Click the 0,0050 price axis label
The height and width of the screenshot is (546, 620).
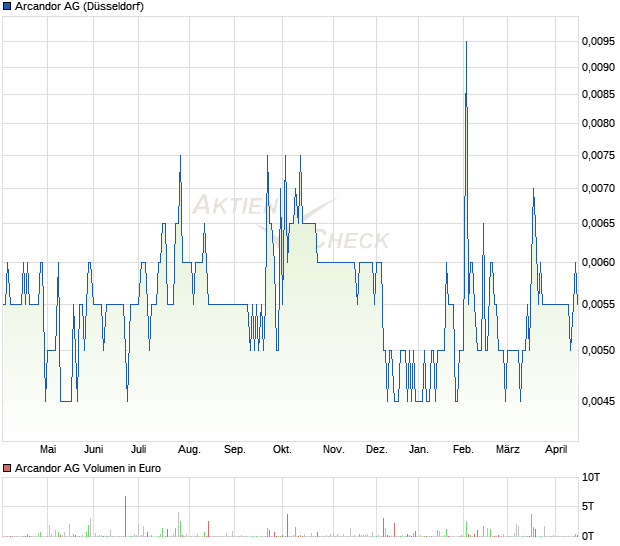click(598, 350)
